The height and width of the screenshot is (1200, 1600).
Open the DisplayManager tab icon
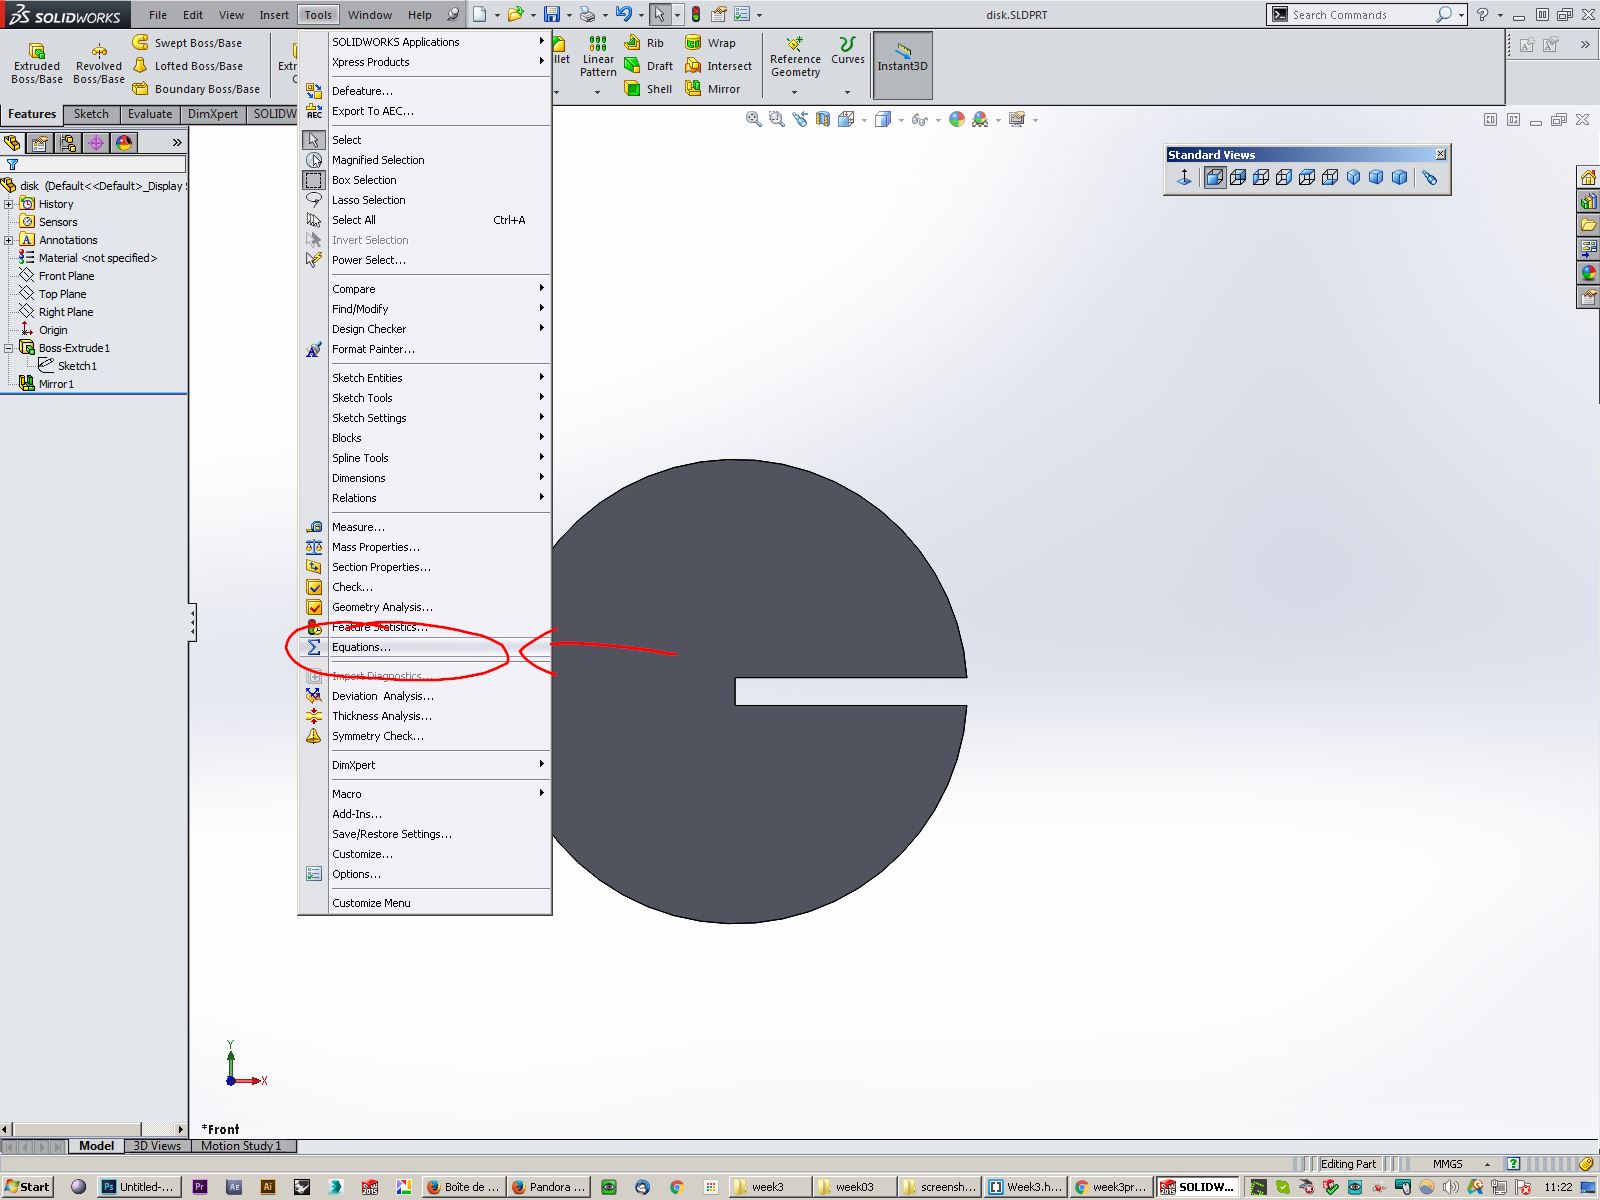pyautogui.click(x=124, y=143)
